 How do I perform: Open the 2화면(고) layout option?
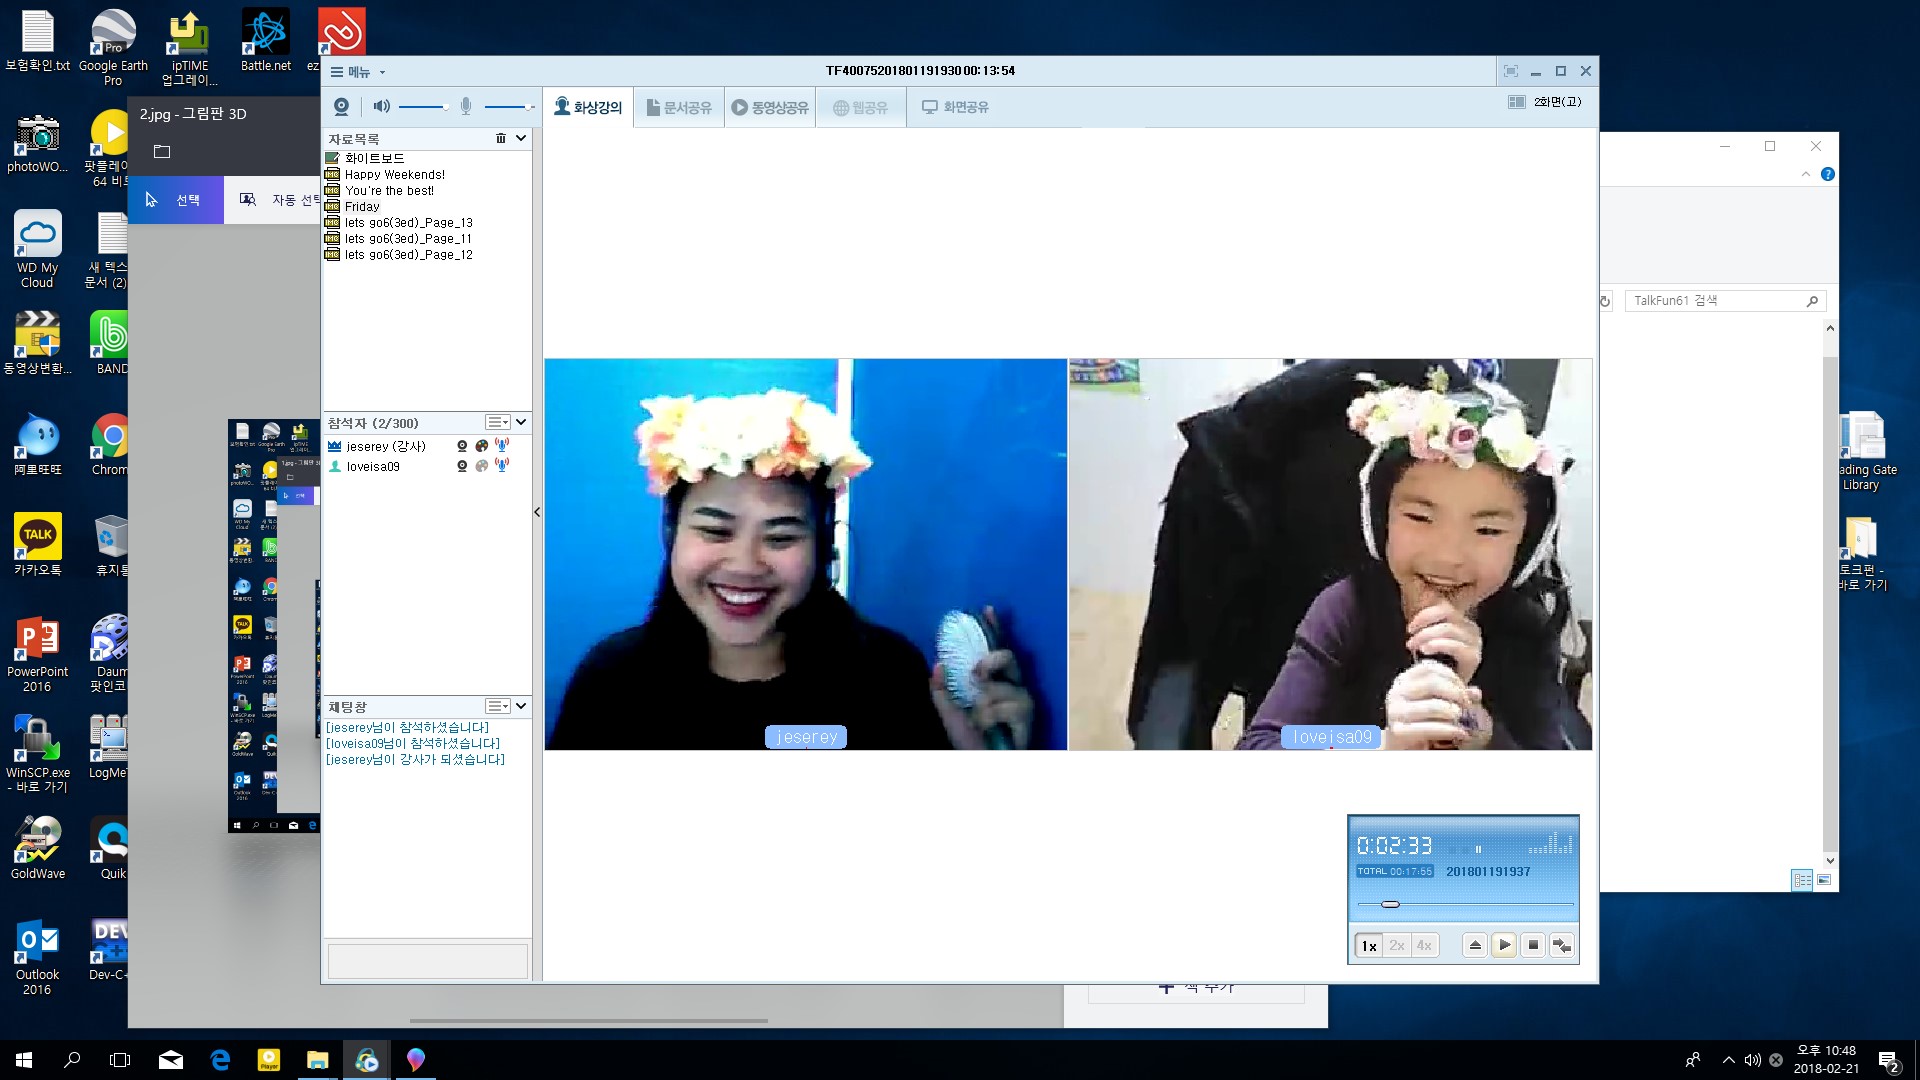(x=1548, y=102)
